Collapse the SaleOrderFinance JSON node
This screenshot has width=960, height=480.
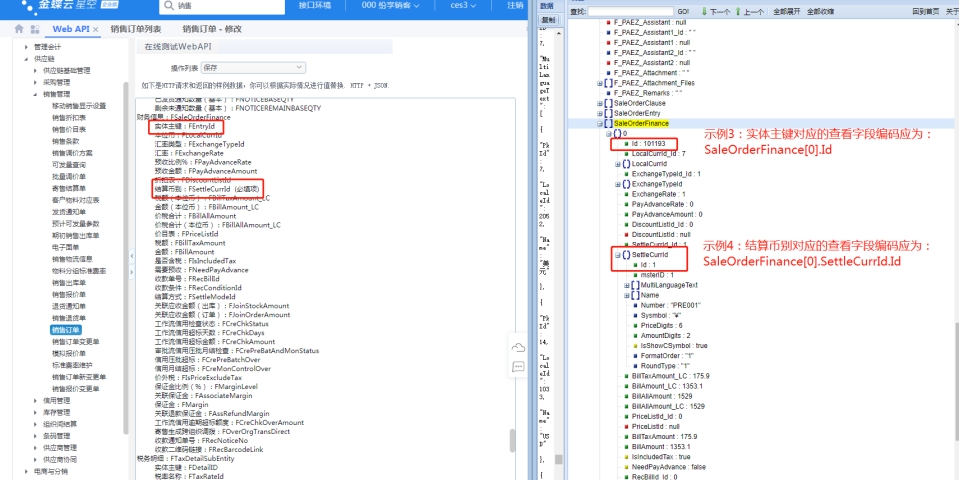coord(600,123)
